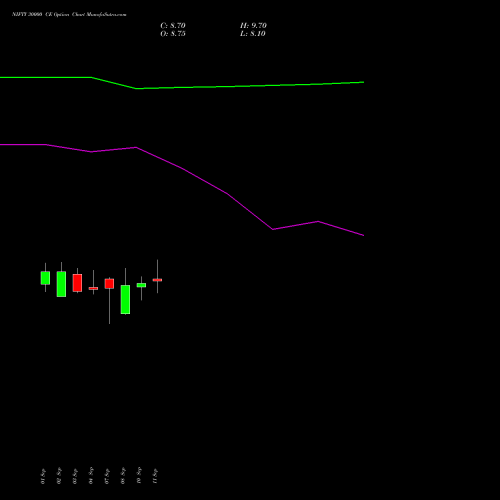Click the '11 Sep' date axis label

(x=155, y=476)
